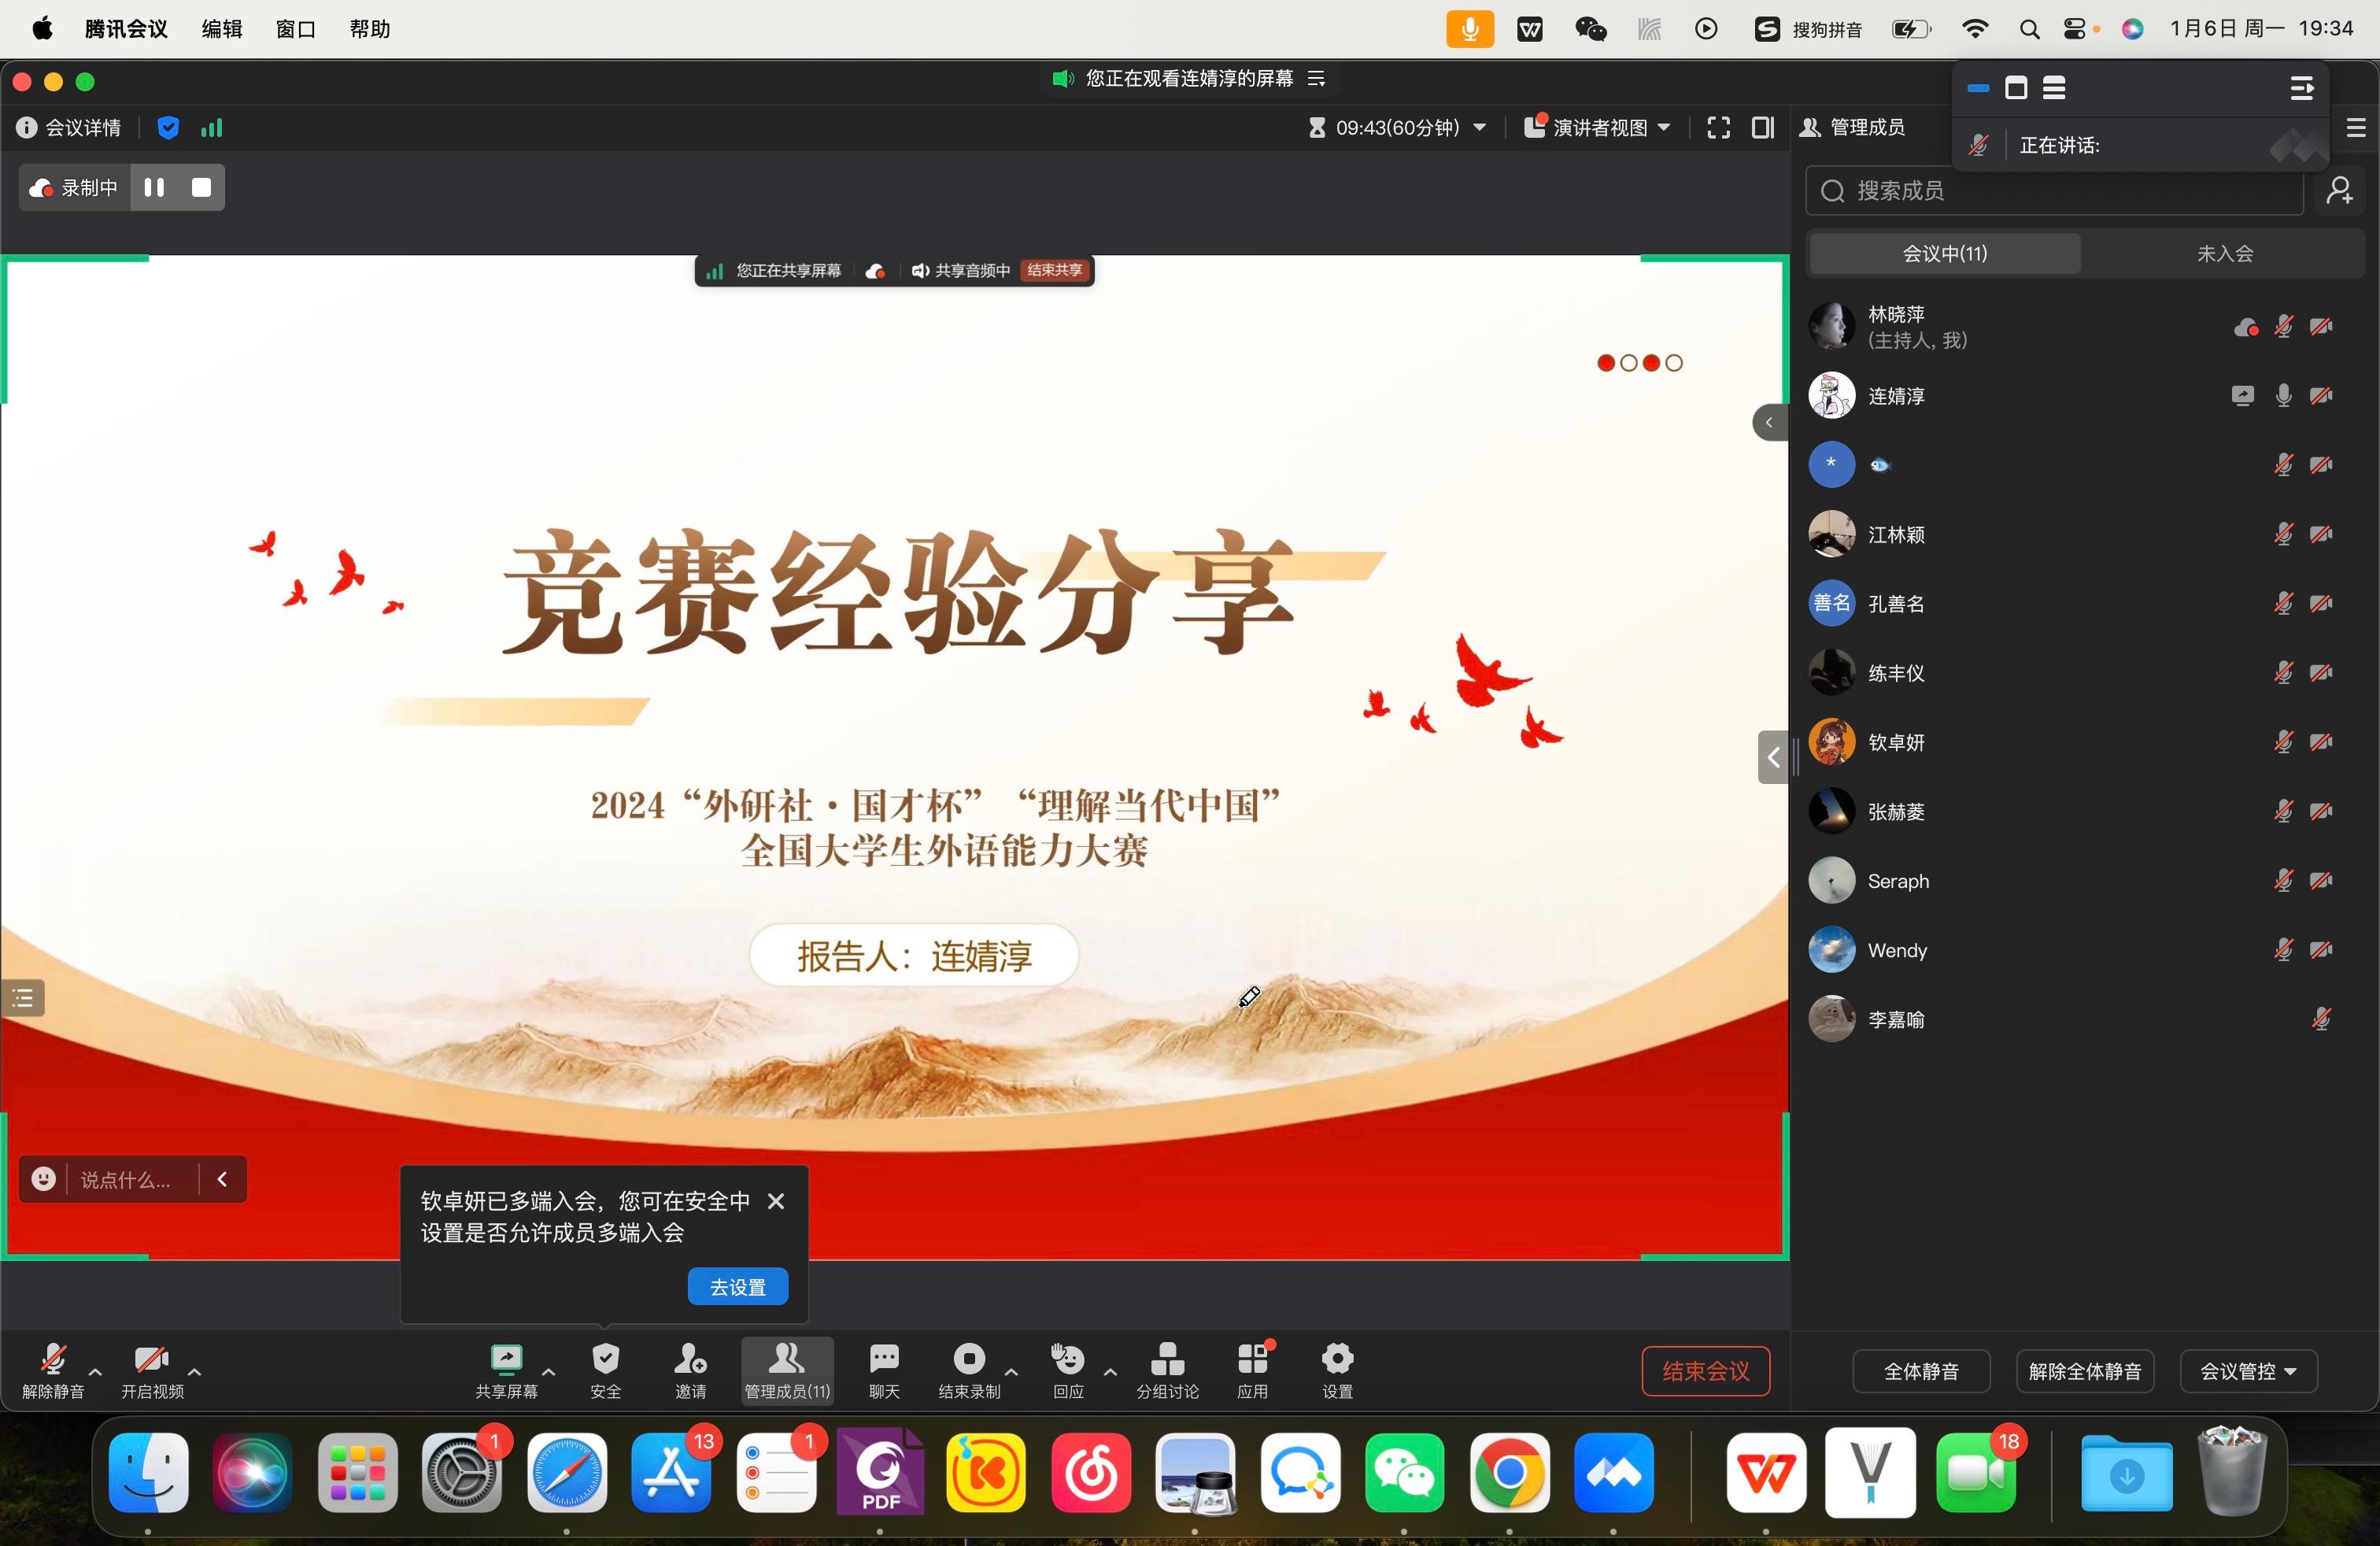Expand the 演讲者视图 view dropdown
2380x1546 pixels.
(x=1599, y=128)
